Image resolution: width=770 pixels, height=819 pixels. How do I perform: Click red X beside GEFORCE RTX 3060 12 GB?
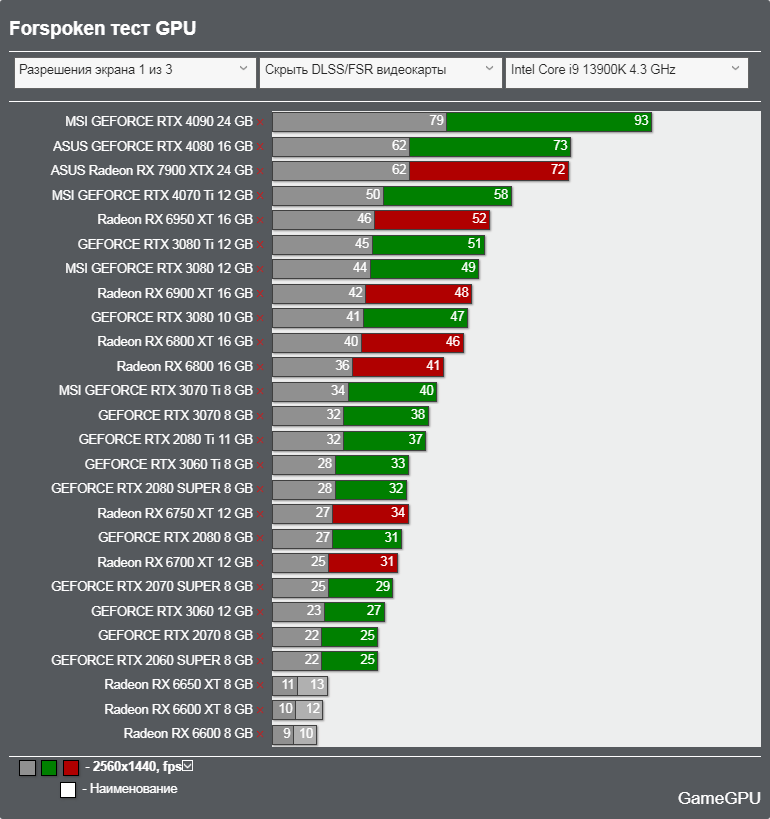[x=260, y=612]
